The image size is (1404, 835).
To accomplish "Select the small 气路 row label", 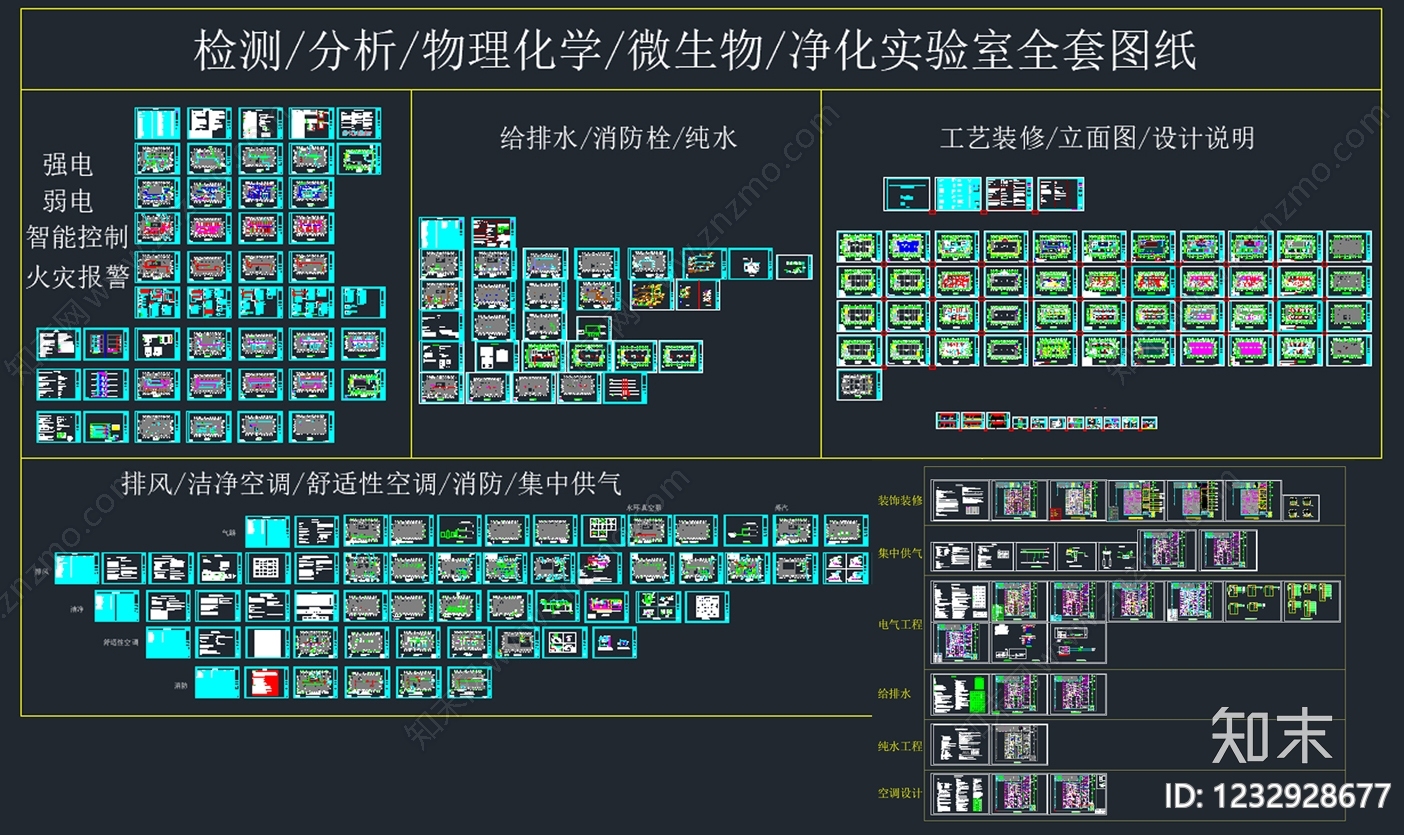I will click(x=229, y=532).
